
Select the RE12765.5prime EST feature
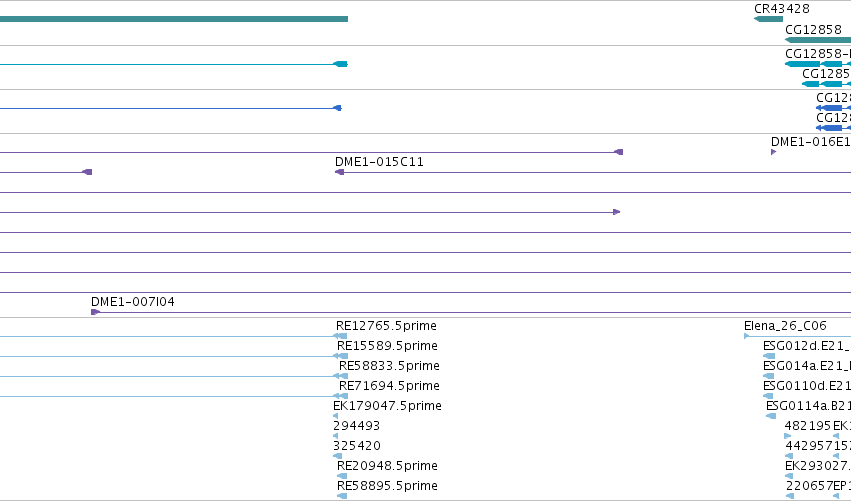pos(340,337)
